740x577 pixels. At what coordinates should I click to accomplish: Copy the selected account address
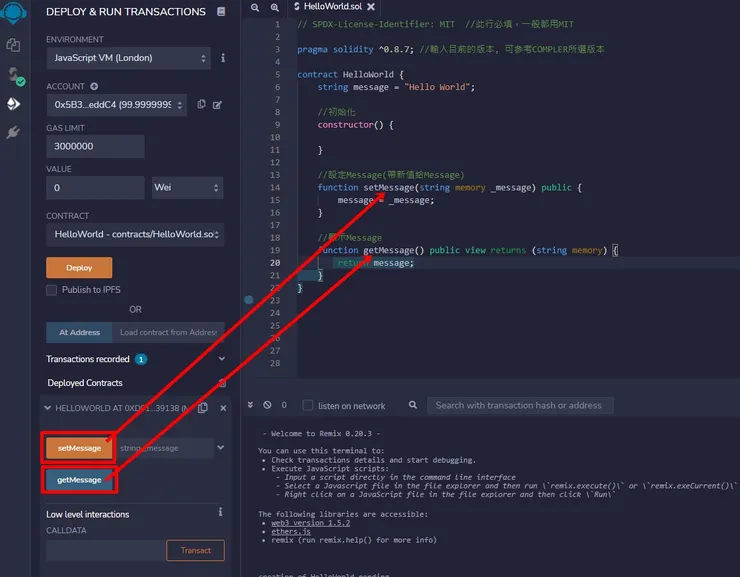click(x=202, y=104)
